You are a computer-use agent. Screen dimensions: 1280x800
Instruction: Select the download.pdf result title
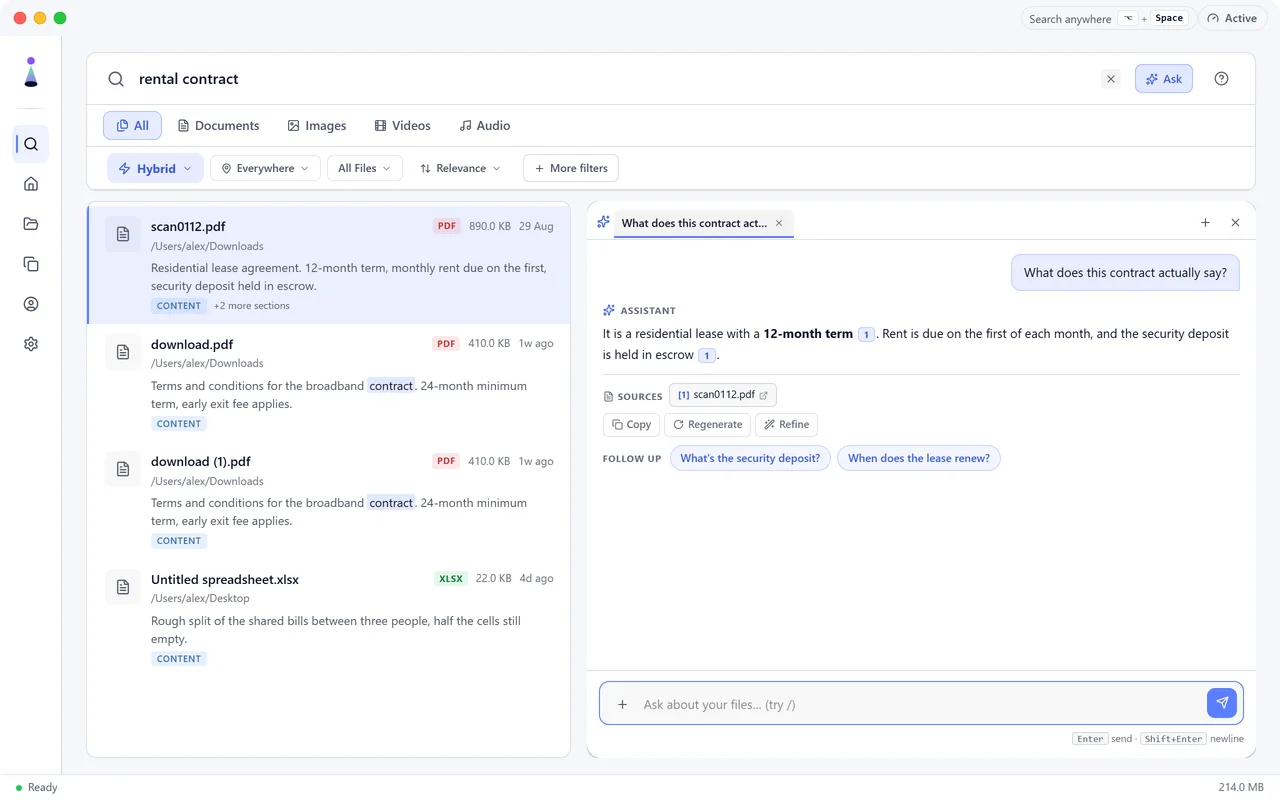(192, 344)
